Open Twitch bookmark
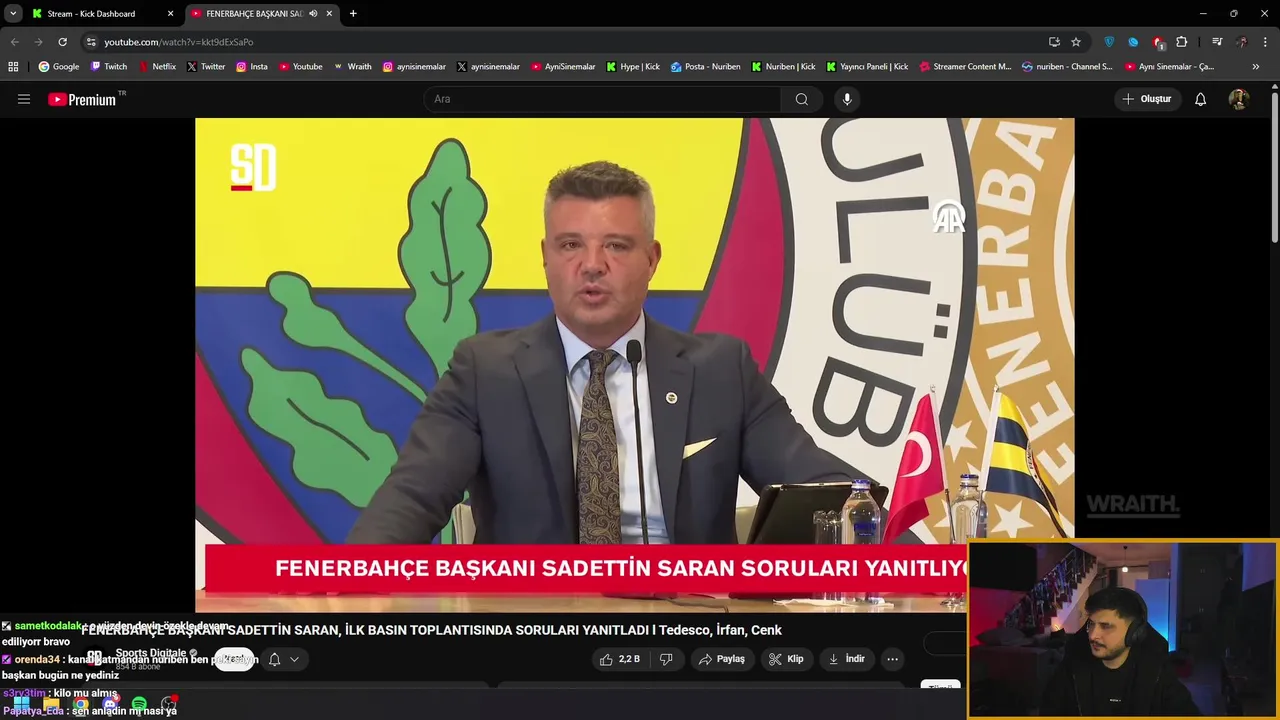This screenshot has height=720, width=1280. [108, 67]
